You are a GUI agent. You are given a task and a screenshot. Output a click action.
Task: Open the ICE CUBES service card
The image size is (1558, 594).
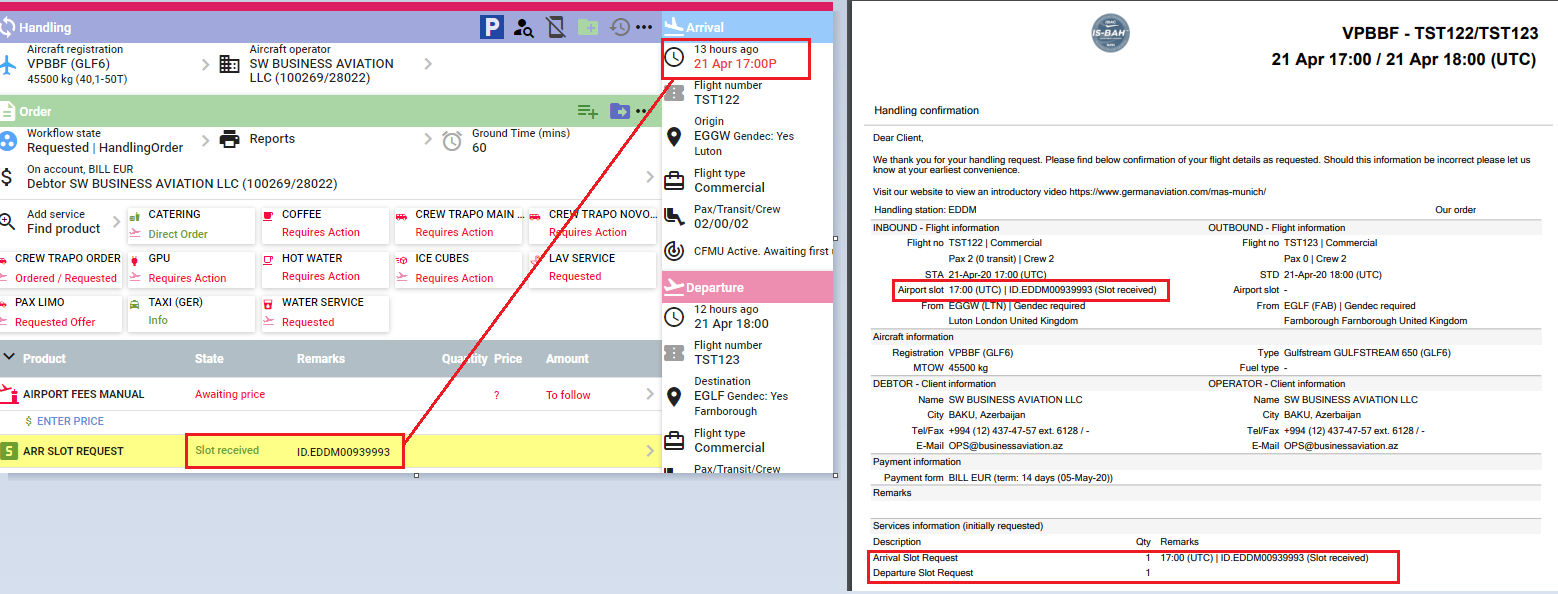tap(458, 268)
